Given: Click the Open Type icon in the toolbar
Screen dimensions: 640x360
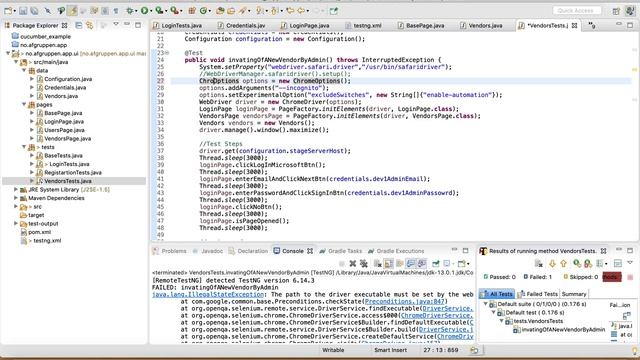Looking at the screenshot, I should 220,11.
